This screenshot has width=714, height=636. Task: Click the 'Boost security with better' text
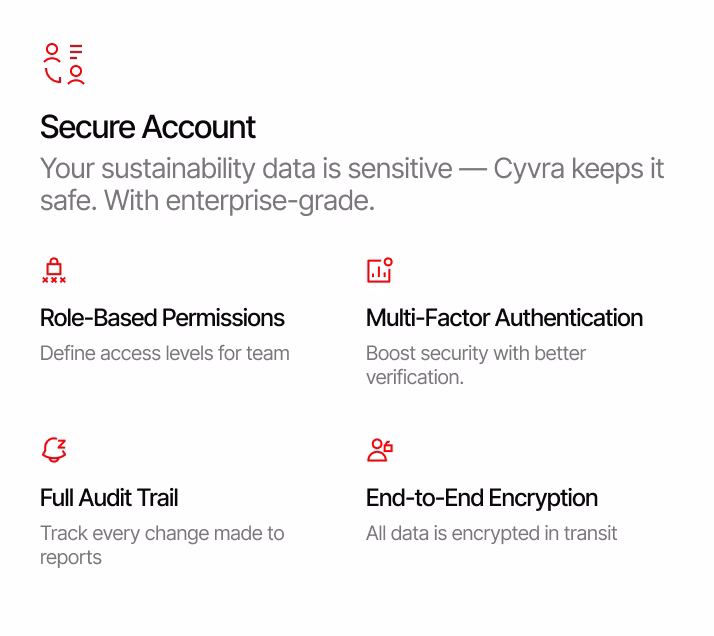tap(476, 353)
